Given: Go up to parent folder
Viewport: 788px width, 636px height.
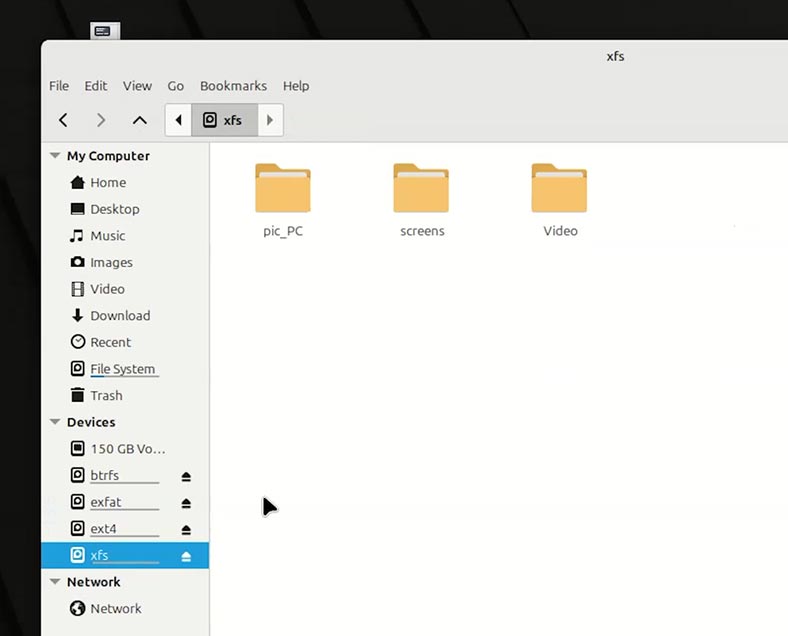Looking at the screenshot, I should click(140, 120).
